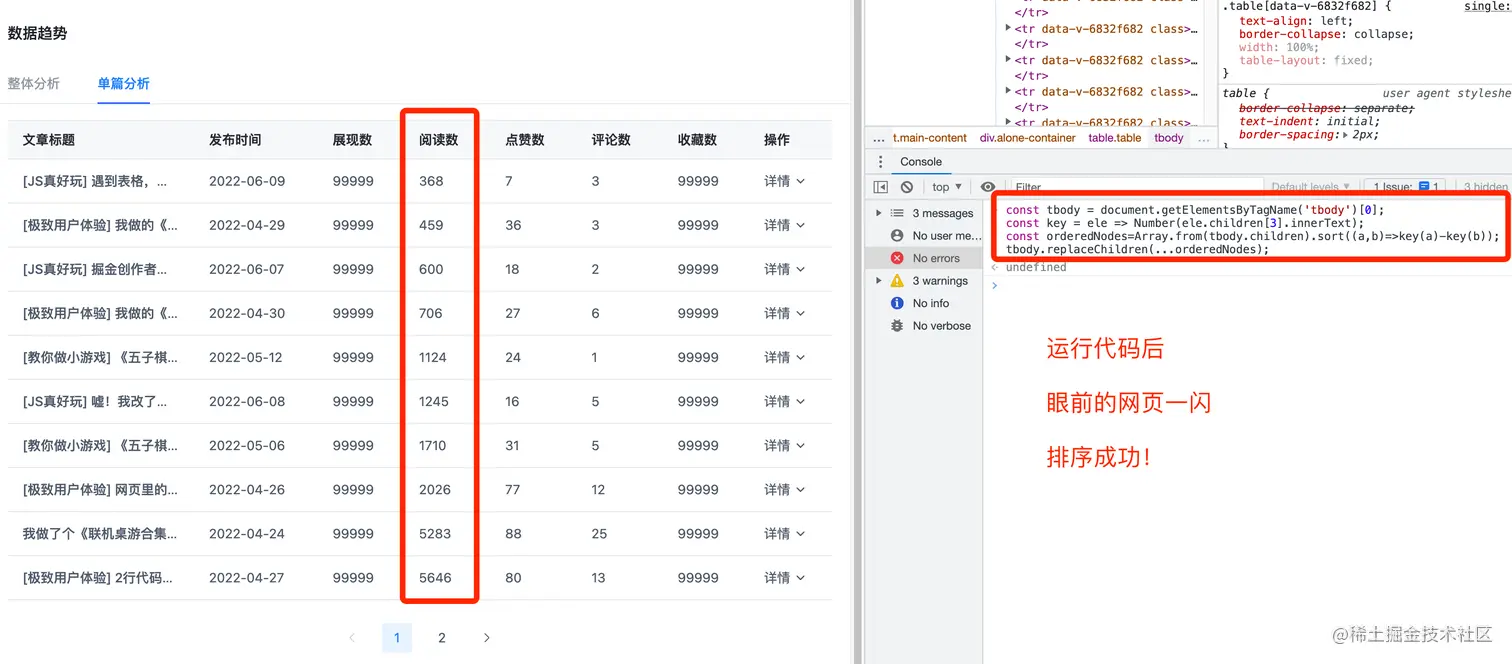Click the 评论数 column header
The width and height of the screenshot is (1512, 664).
click(611, 140)
